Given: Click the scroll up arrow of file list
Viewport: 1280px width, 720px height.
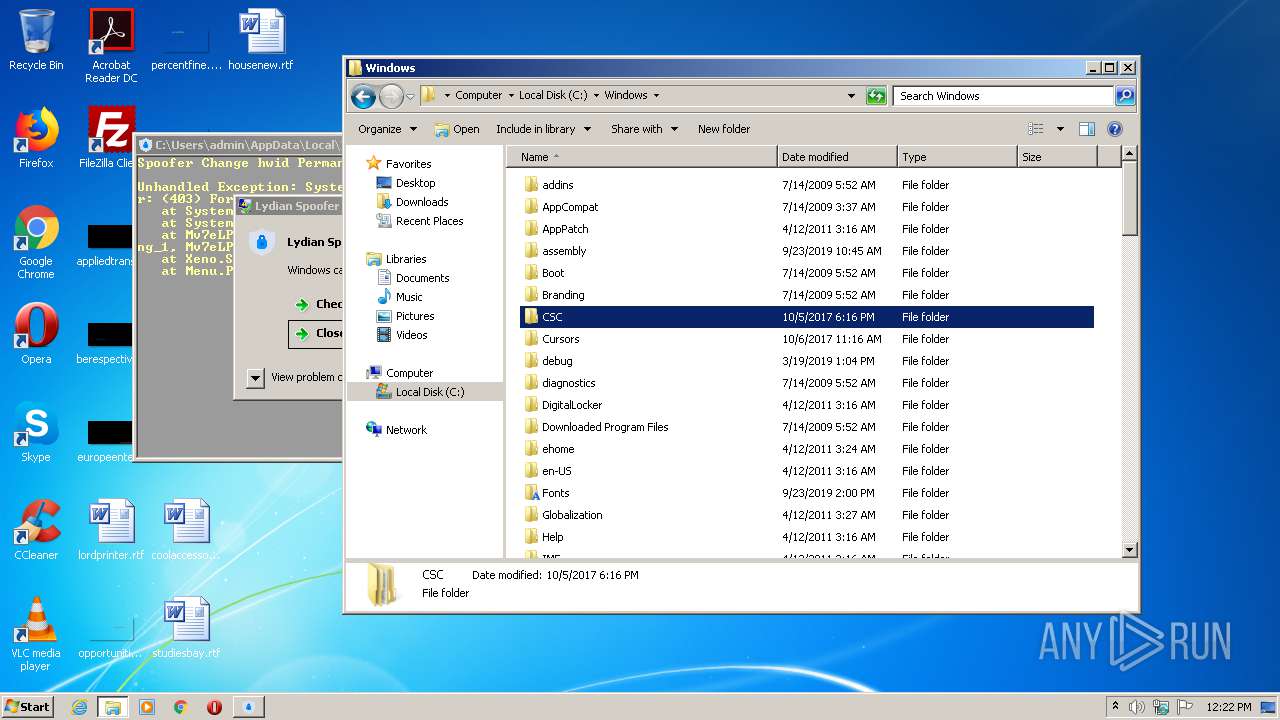Looking at the screenshot, I should [1129, 154].
